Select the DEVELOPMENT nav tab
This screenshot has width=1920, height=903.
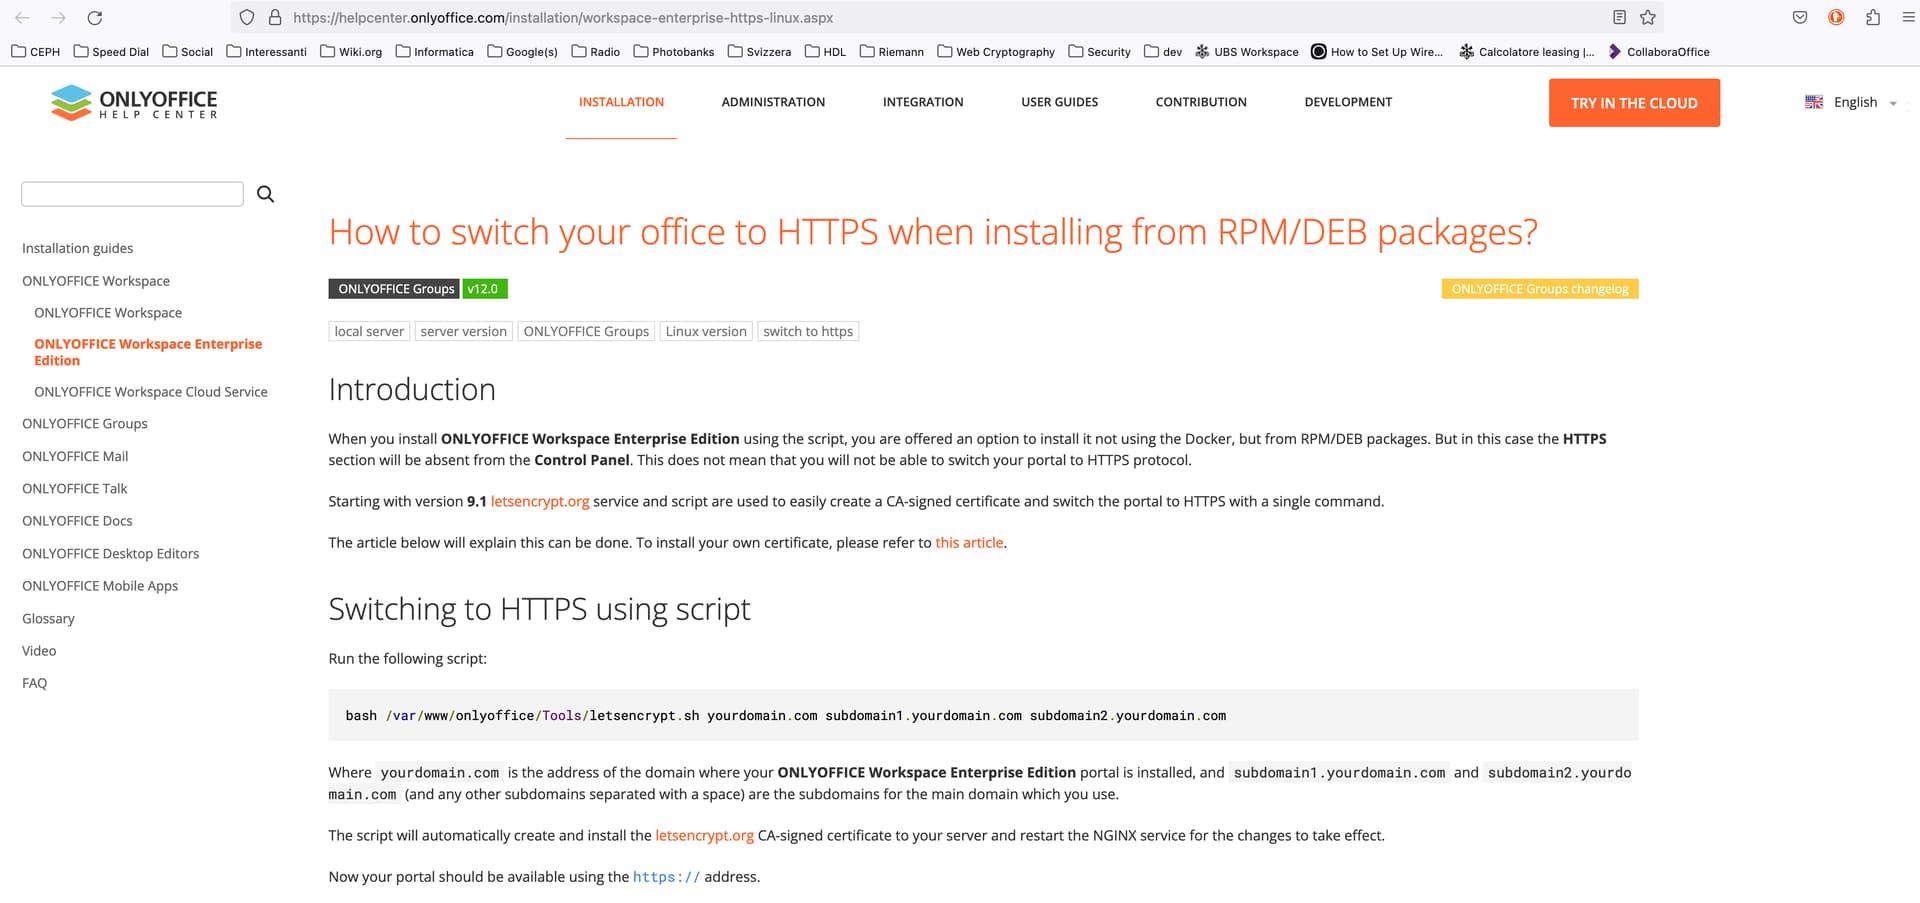click(x=1348, y=102)
